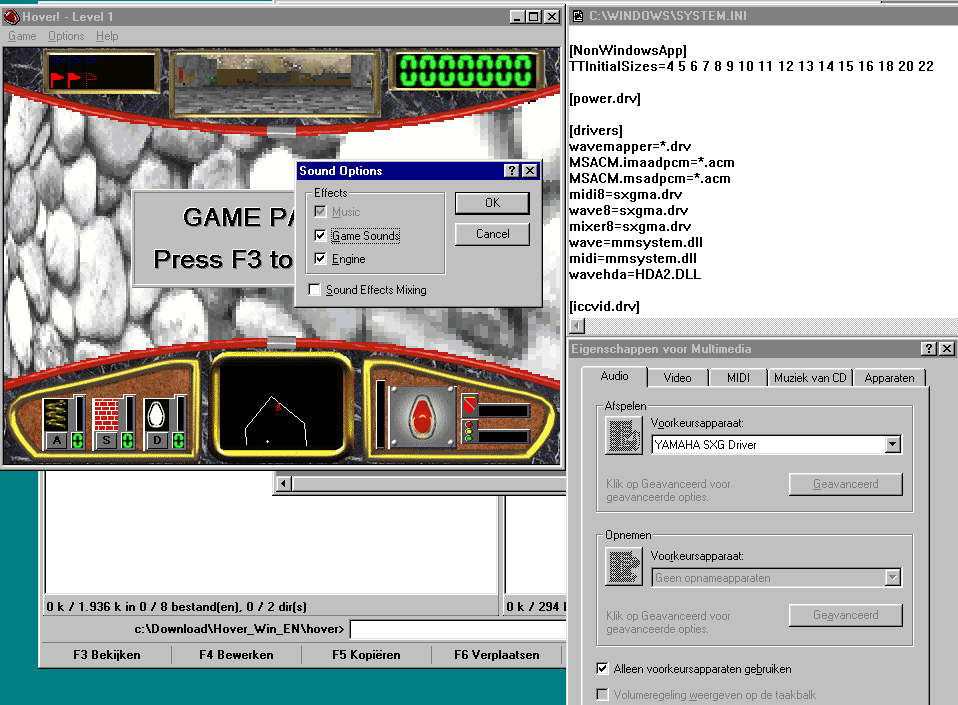Click the vertical speed gauge beside hovercraft
This screenshot has width=958, height=705.
click(x=381, y=415)
